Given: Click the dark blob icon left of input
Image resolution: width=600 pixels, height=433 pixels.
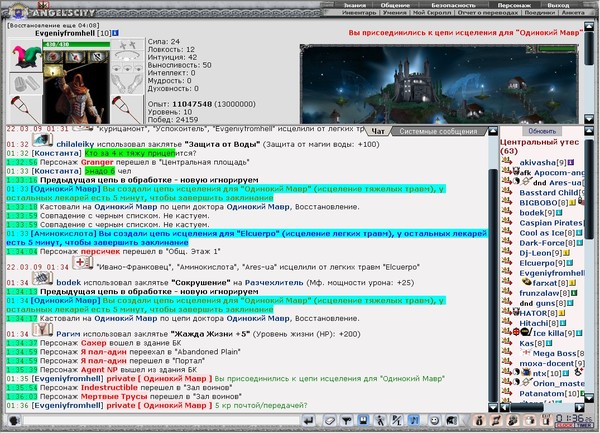Looking at the screenshot, I should point(14,421).
